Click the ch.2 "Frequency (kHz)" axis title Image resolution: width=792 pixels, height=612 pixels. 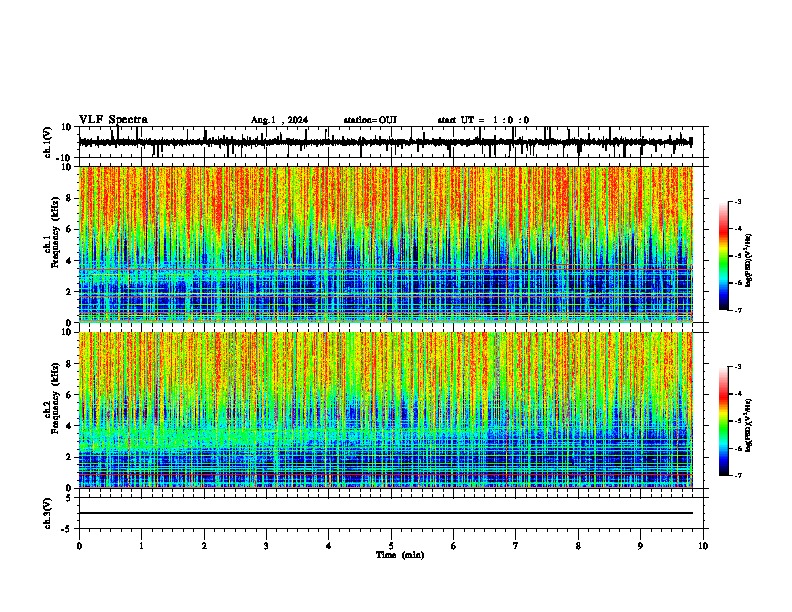(56, 398)
